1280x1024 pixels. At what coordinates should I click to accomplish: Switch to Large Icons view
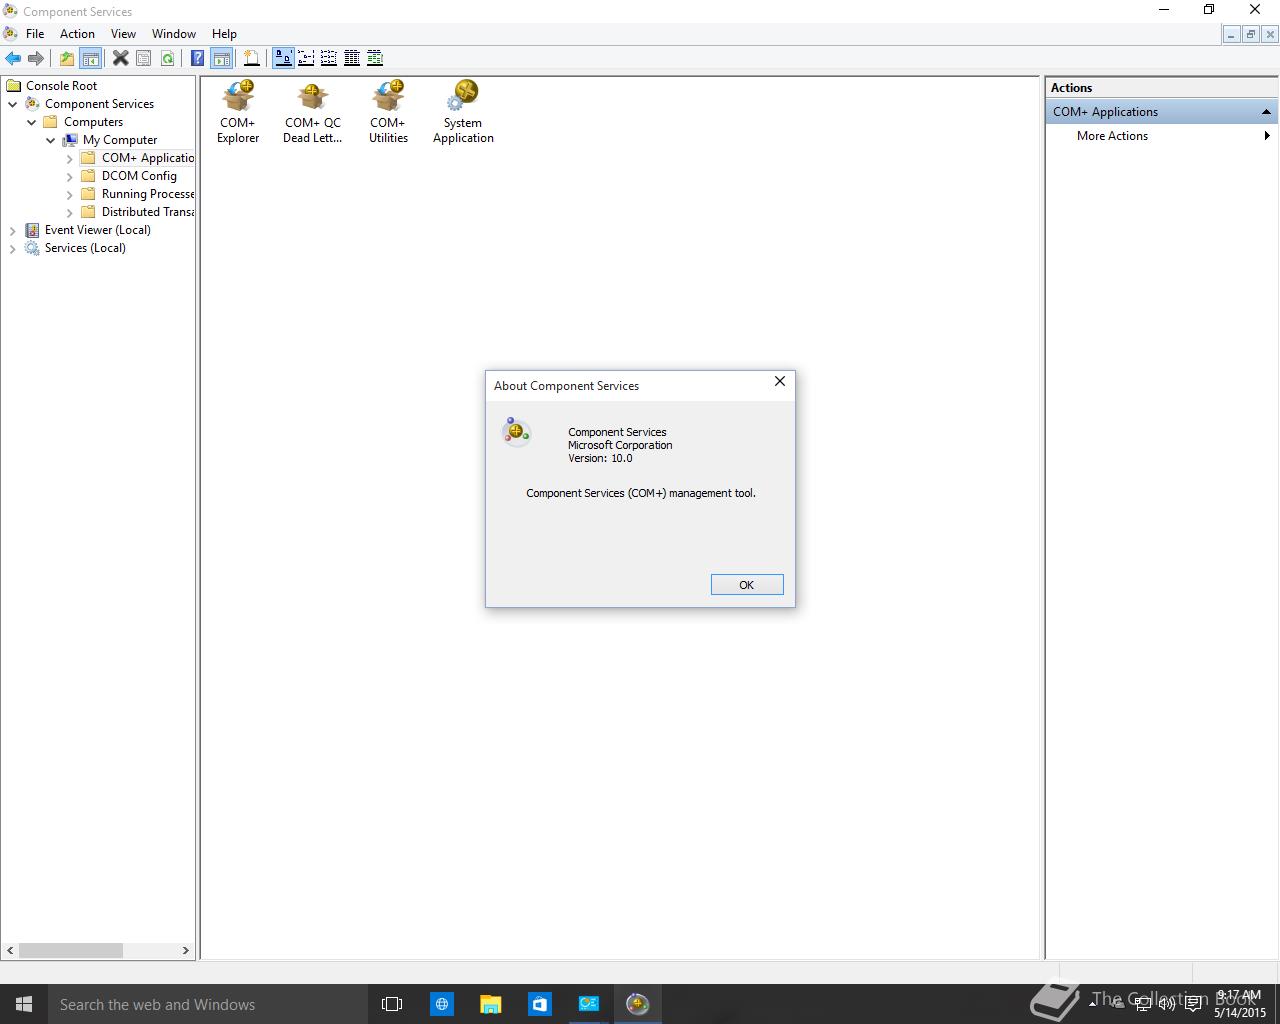coord(283,58)
